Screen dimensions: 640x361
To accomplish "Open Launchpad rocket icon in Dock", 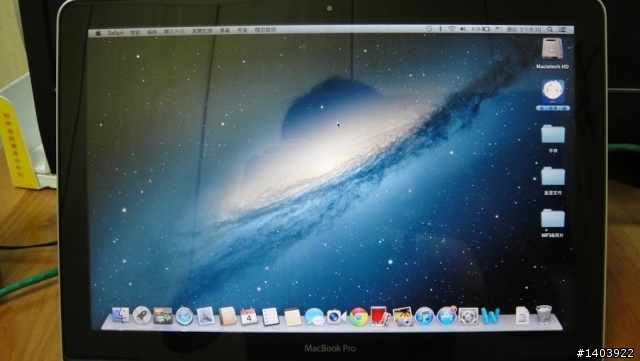I will [x=142, y=315].
